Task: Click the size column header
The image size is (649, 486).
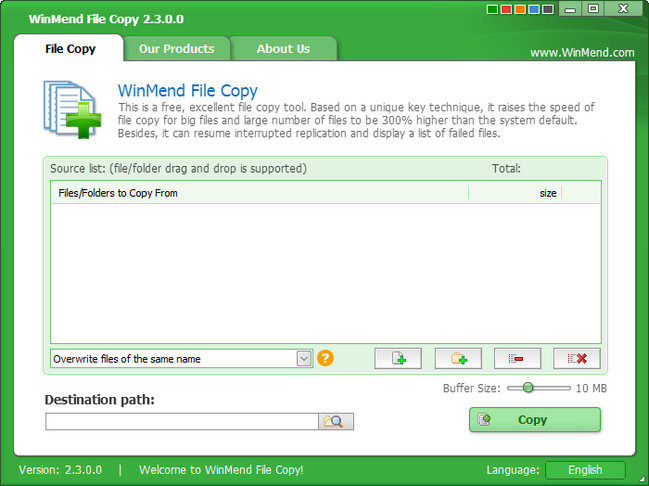Action: tap(547, 193)
